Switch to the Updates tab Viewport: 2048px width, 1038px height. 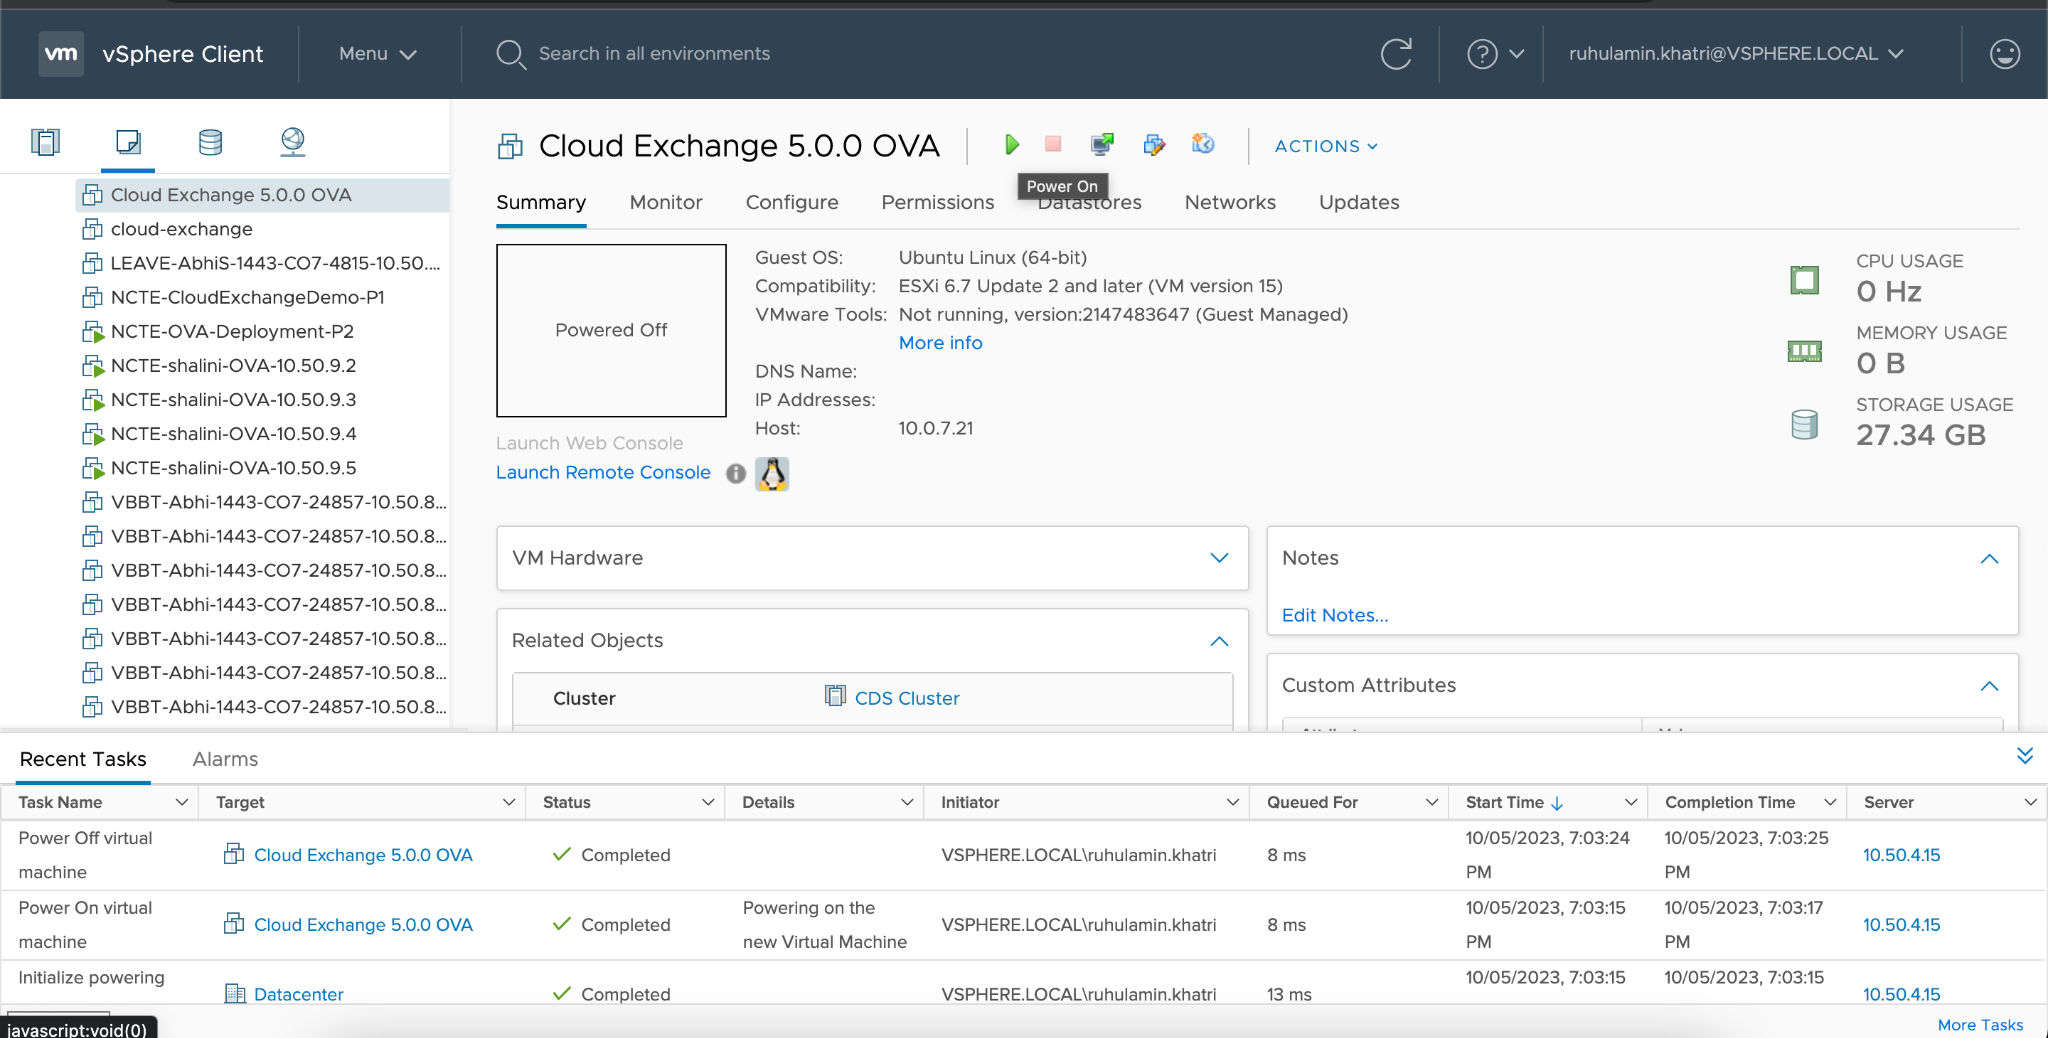point(1359,202)
